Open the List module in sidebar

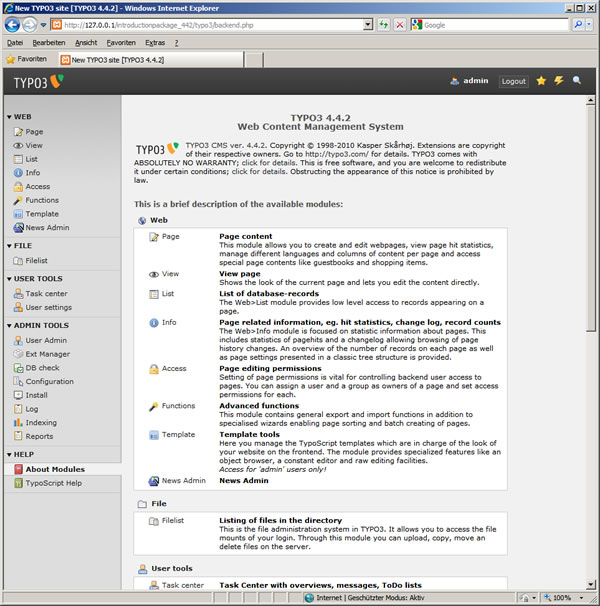tap(32, 159)
